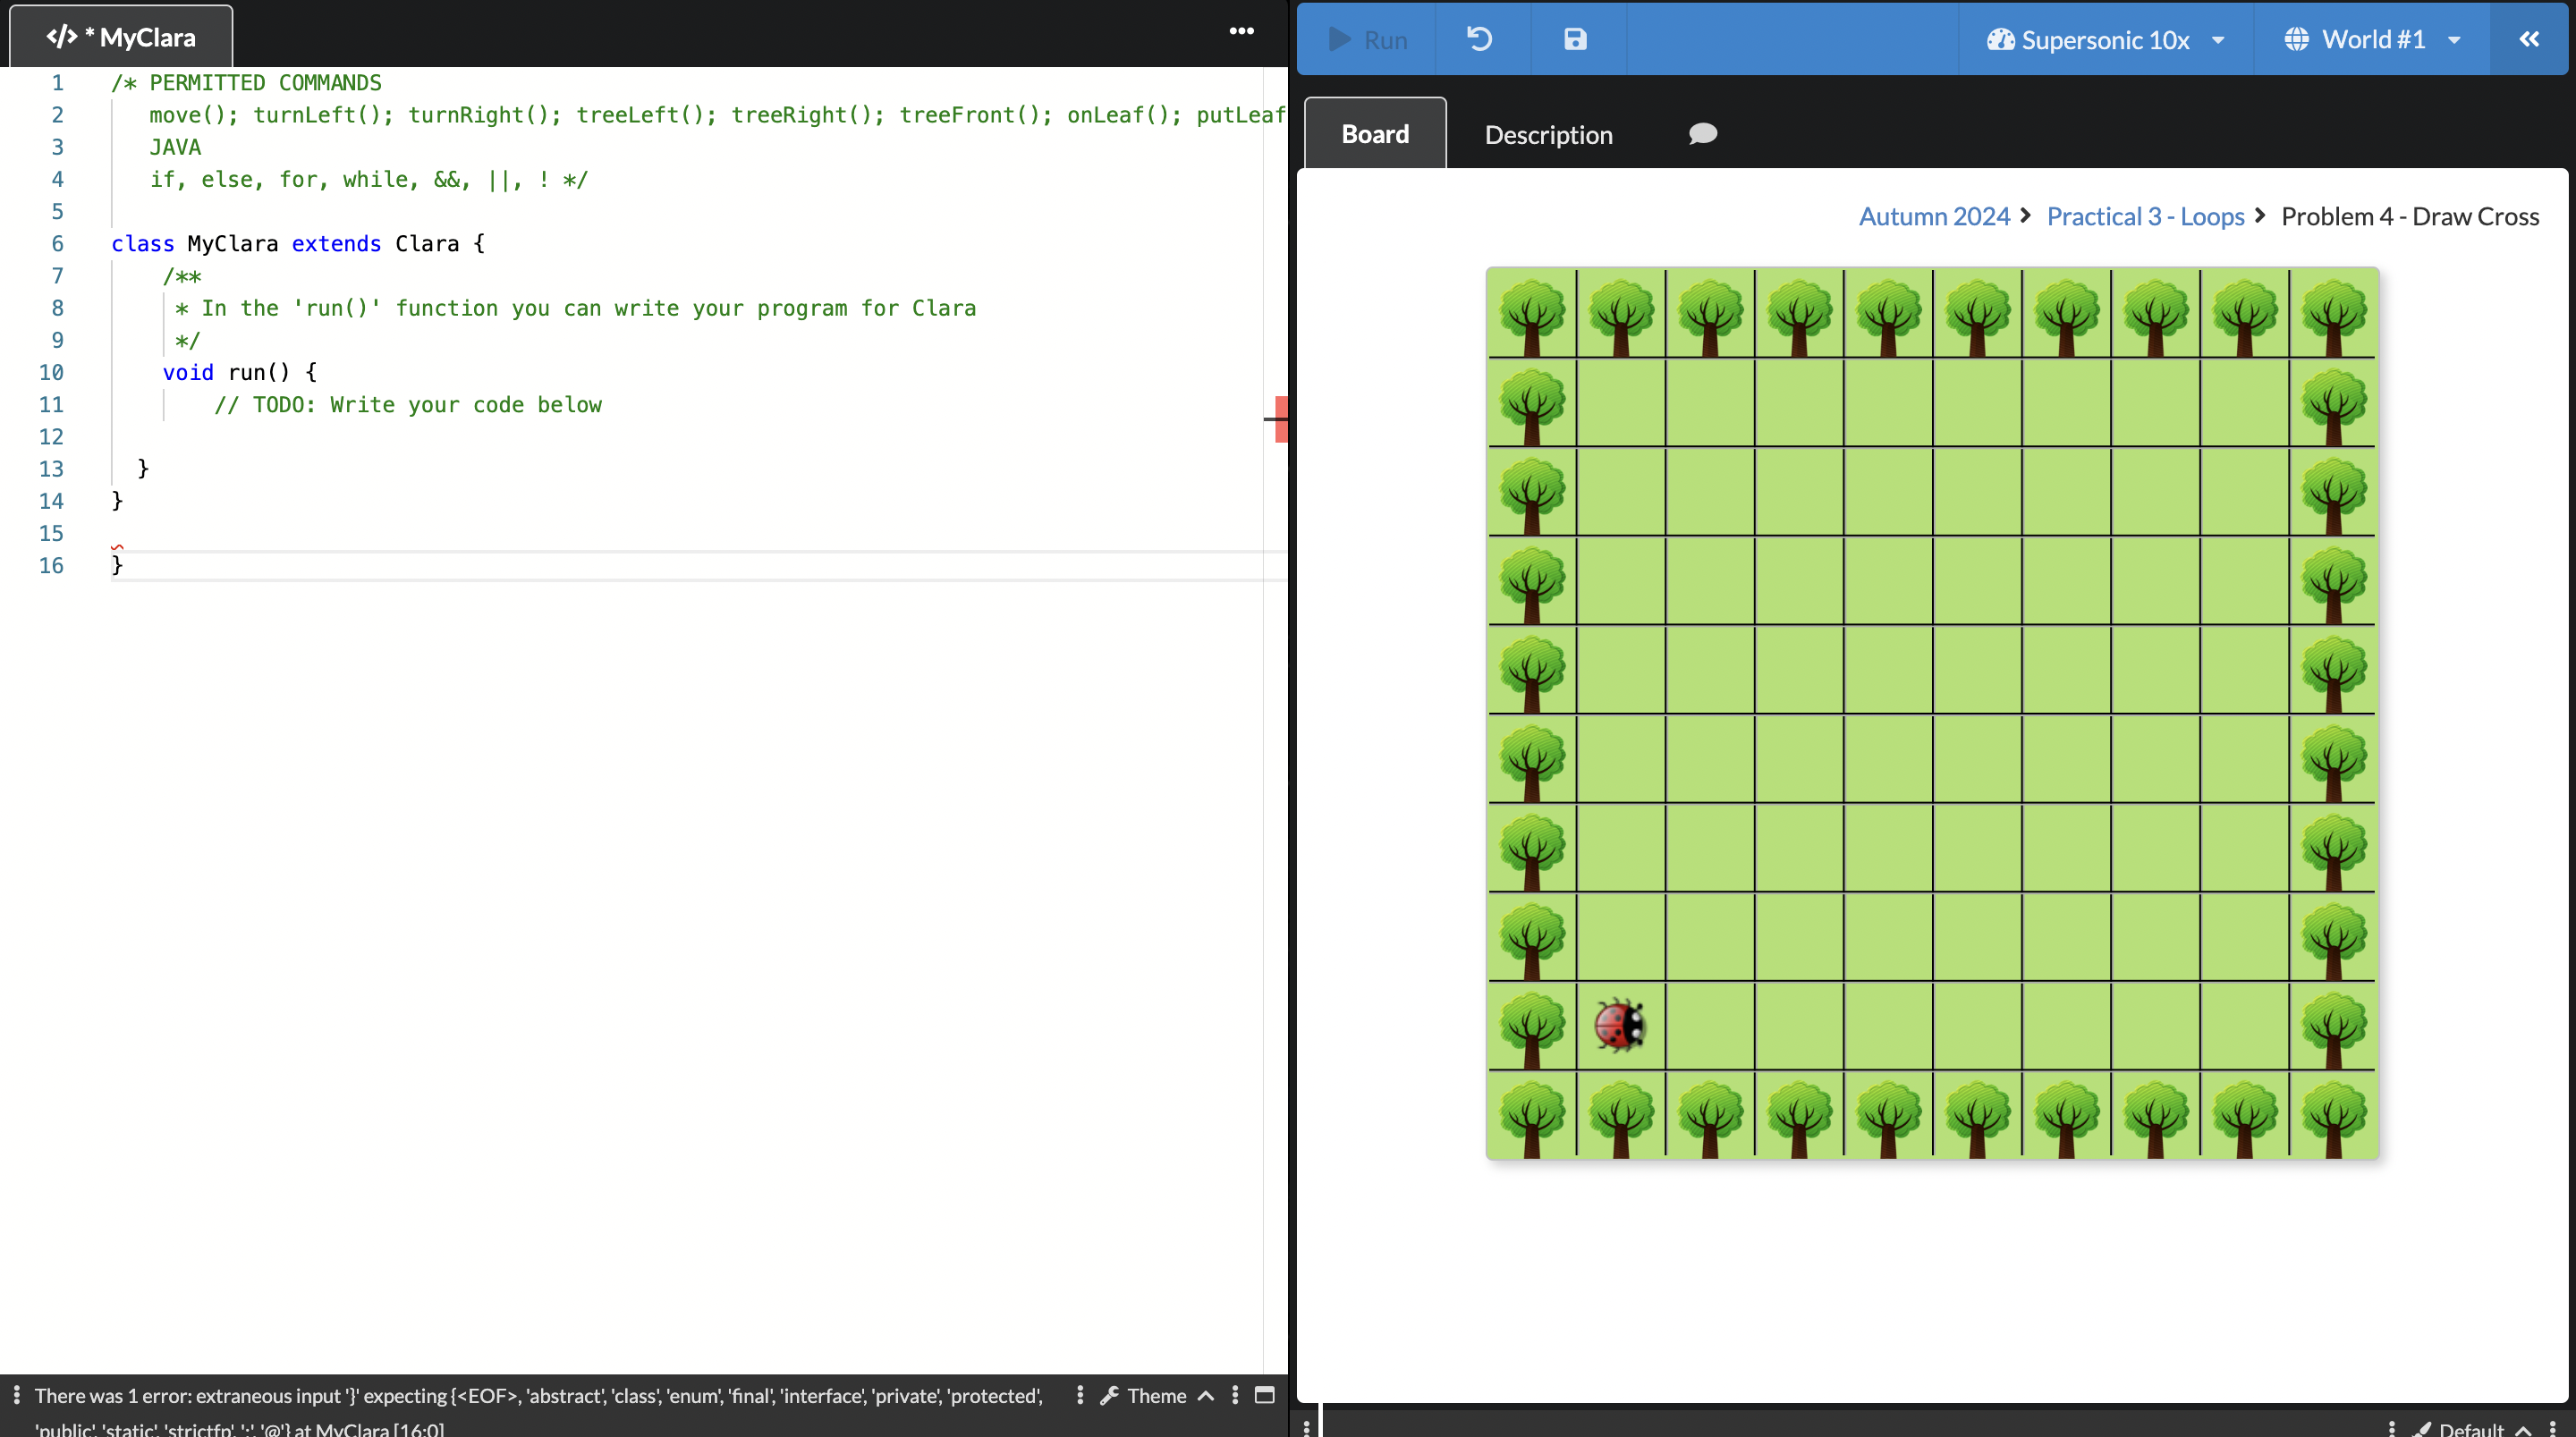Viewport: 2576px width, 1437px height.
Task: Open the comment chat bubble beside Description
Action: (1702, 133)
